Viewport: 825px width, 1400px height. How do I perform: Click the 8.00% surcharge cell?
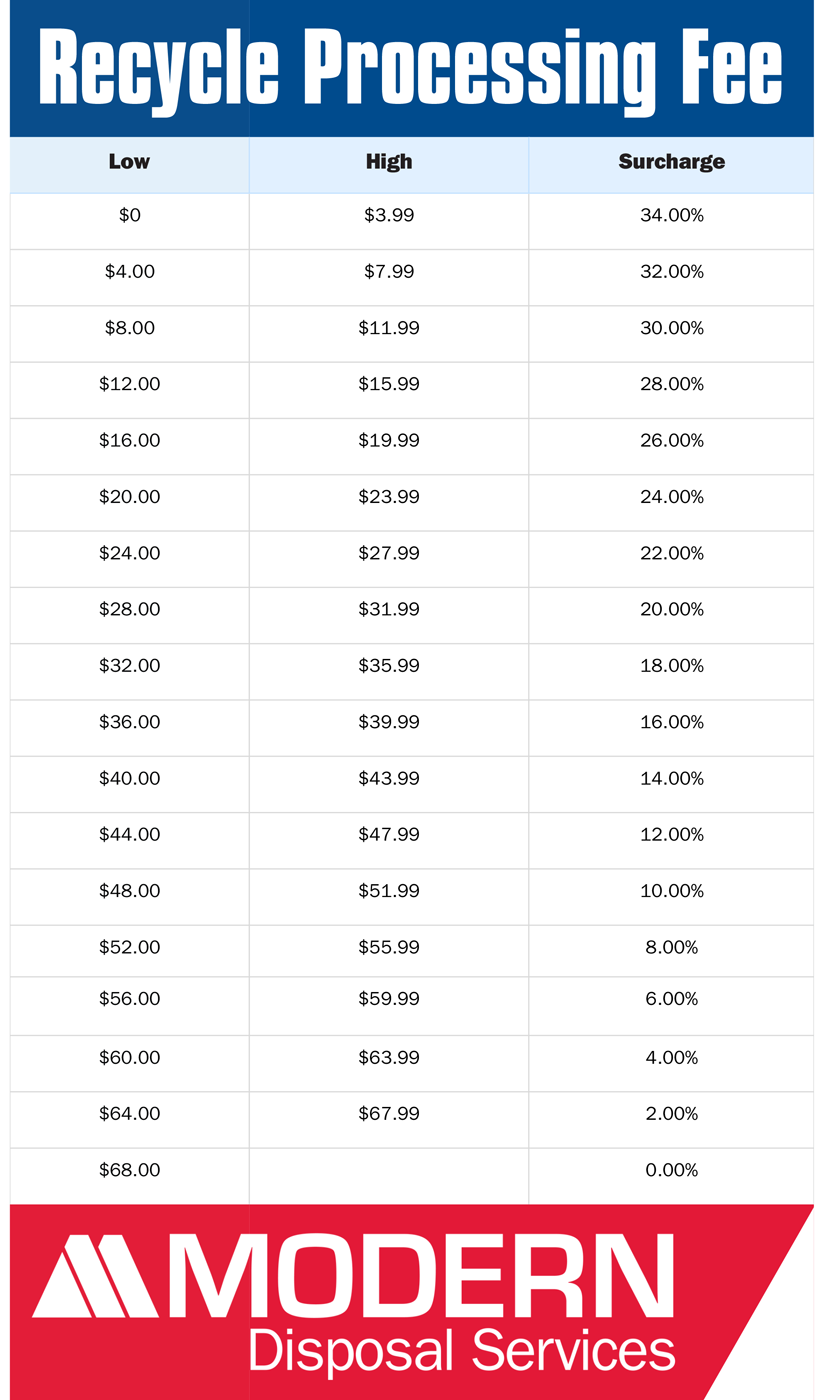(671, 947)
